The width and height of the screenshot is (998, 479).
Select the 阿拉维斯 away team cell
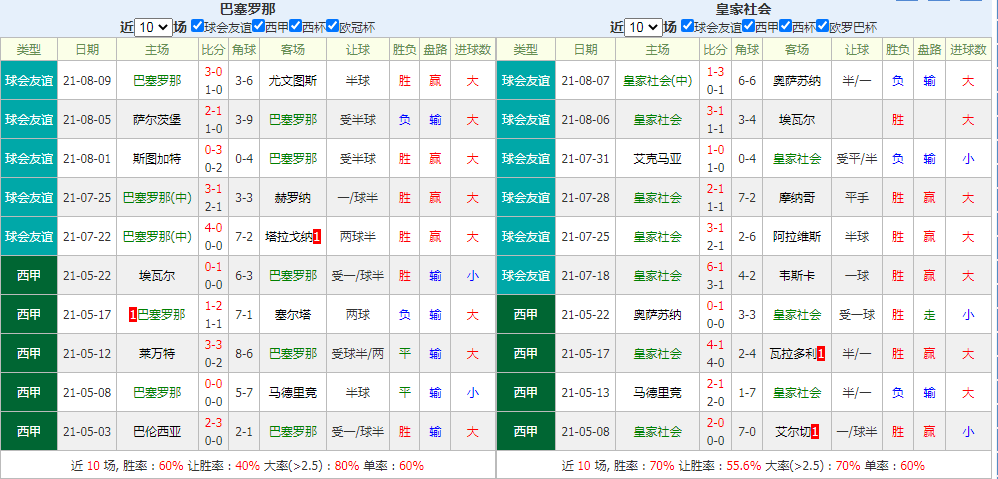[x=797, y=237]
